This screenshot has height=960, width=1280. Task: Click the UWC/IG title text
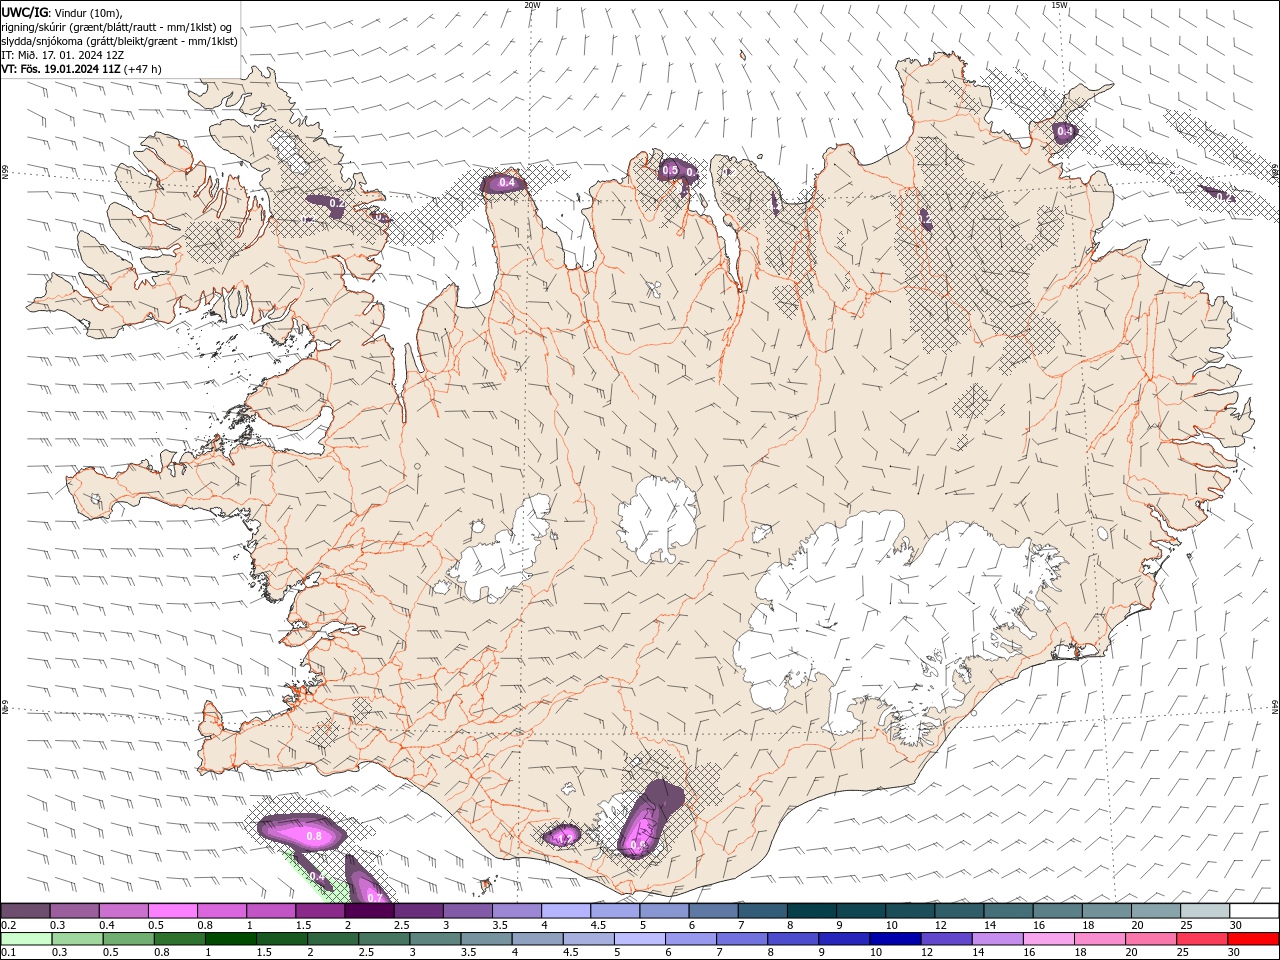click(x=25, y=12)
